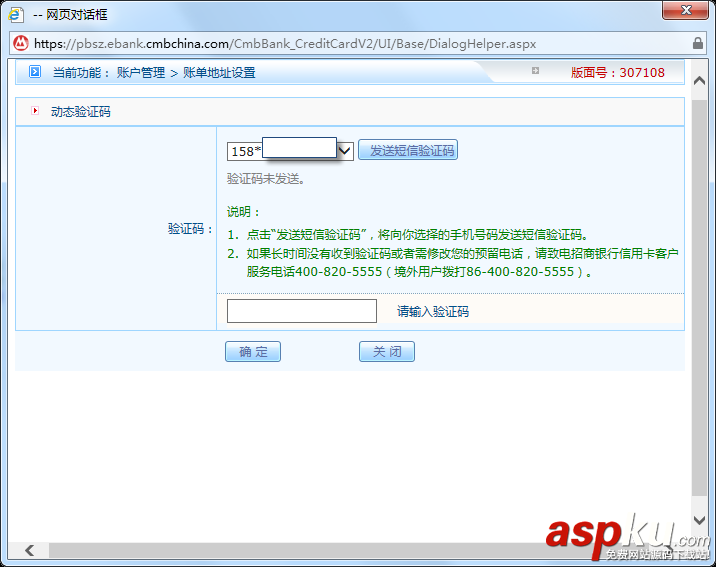Click the red arrow icon beside 动态验证码
Screen dimensions: 716x567
pos(35,110)
